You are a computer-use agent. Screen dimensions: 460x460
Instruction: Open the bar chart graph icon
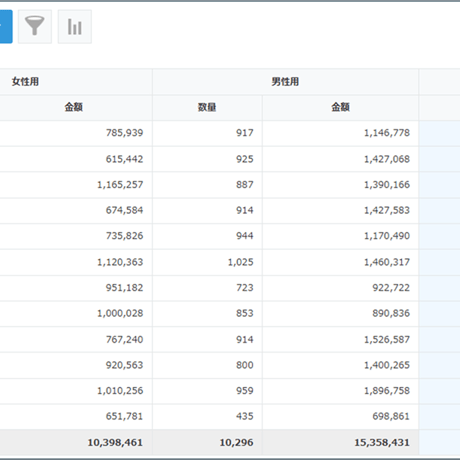pos(75,27)
